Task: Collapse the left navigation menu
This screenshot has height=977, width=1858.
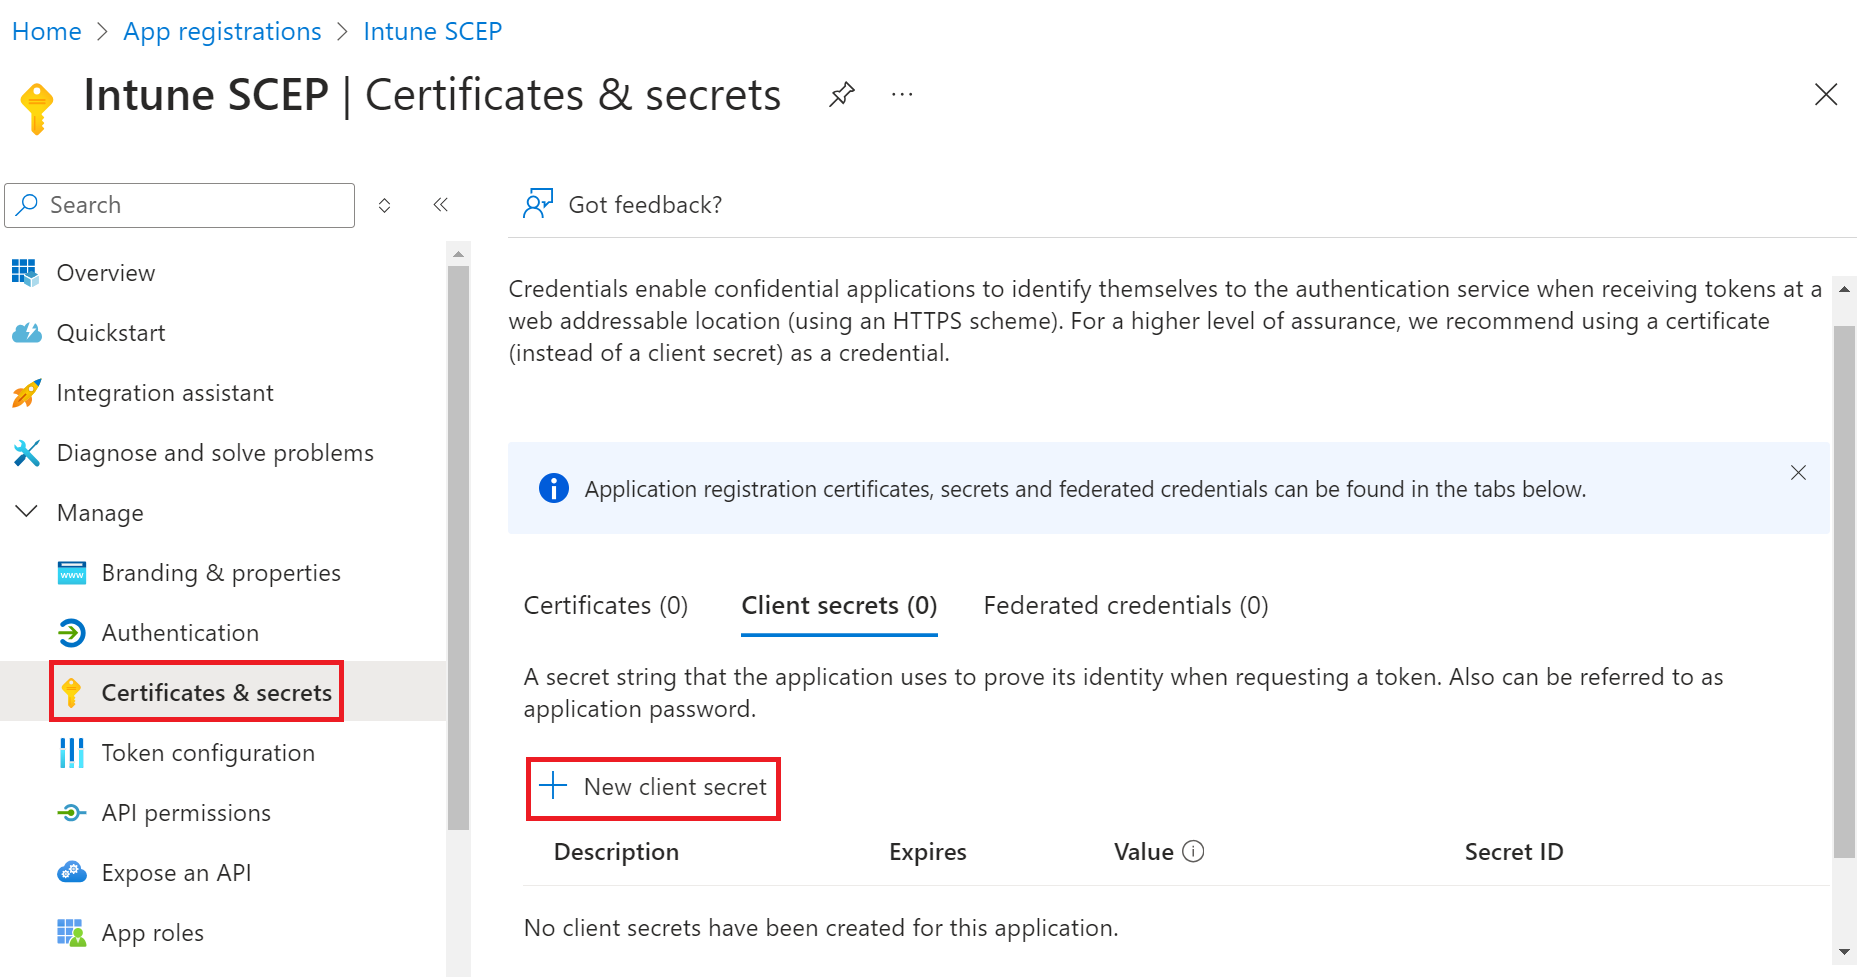Action: pos(440,205)
